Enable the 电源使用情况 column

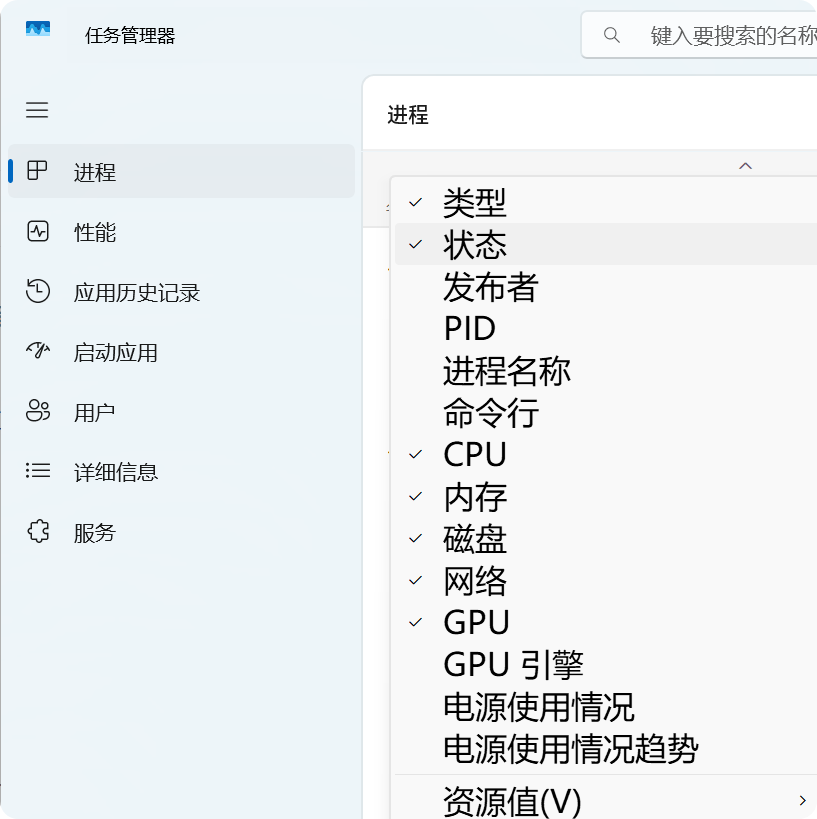pos(606,706)
